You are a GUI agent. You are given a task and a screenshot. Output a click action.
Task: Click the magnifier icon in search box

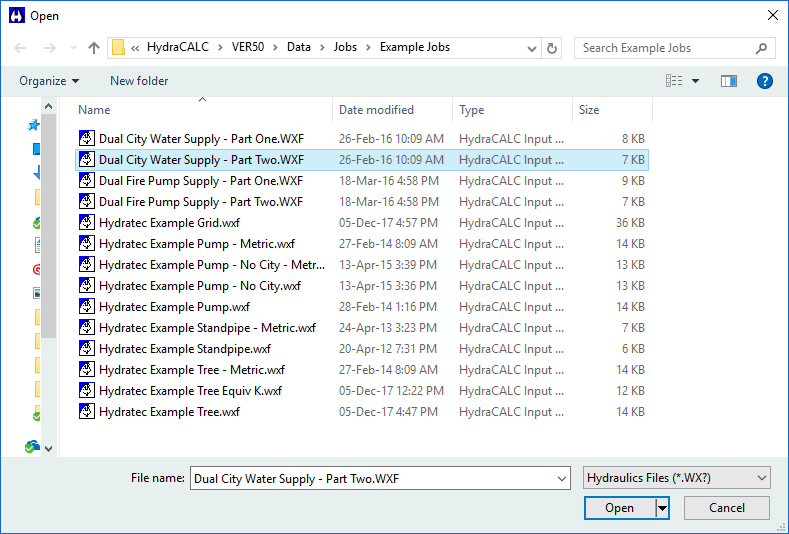click(x=761, y=48)
